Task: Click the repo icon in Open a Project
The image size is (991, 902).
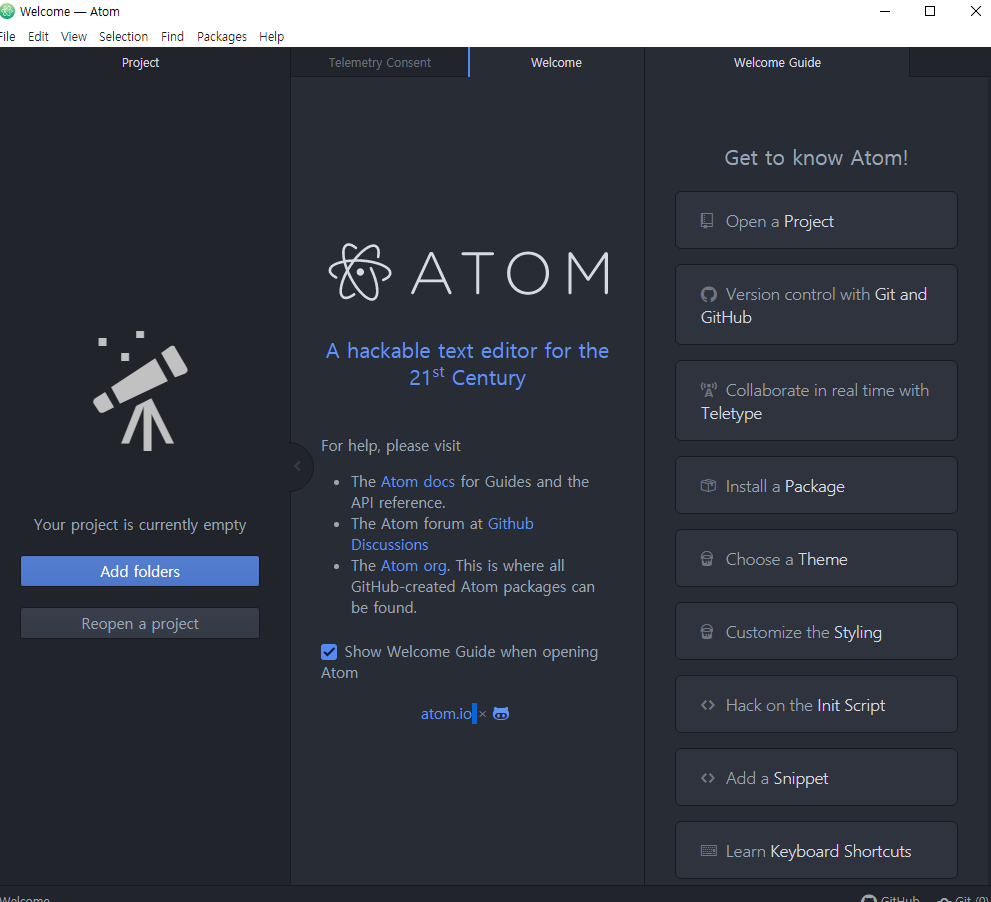Action: 707,221
